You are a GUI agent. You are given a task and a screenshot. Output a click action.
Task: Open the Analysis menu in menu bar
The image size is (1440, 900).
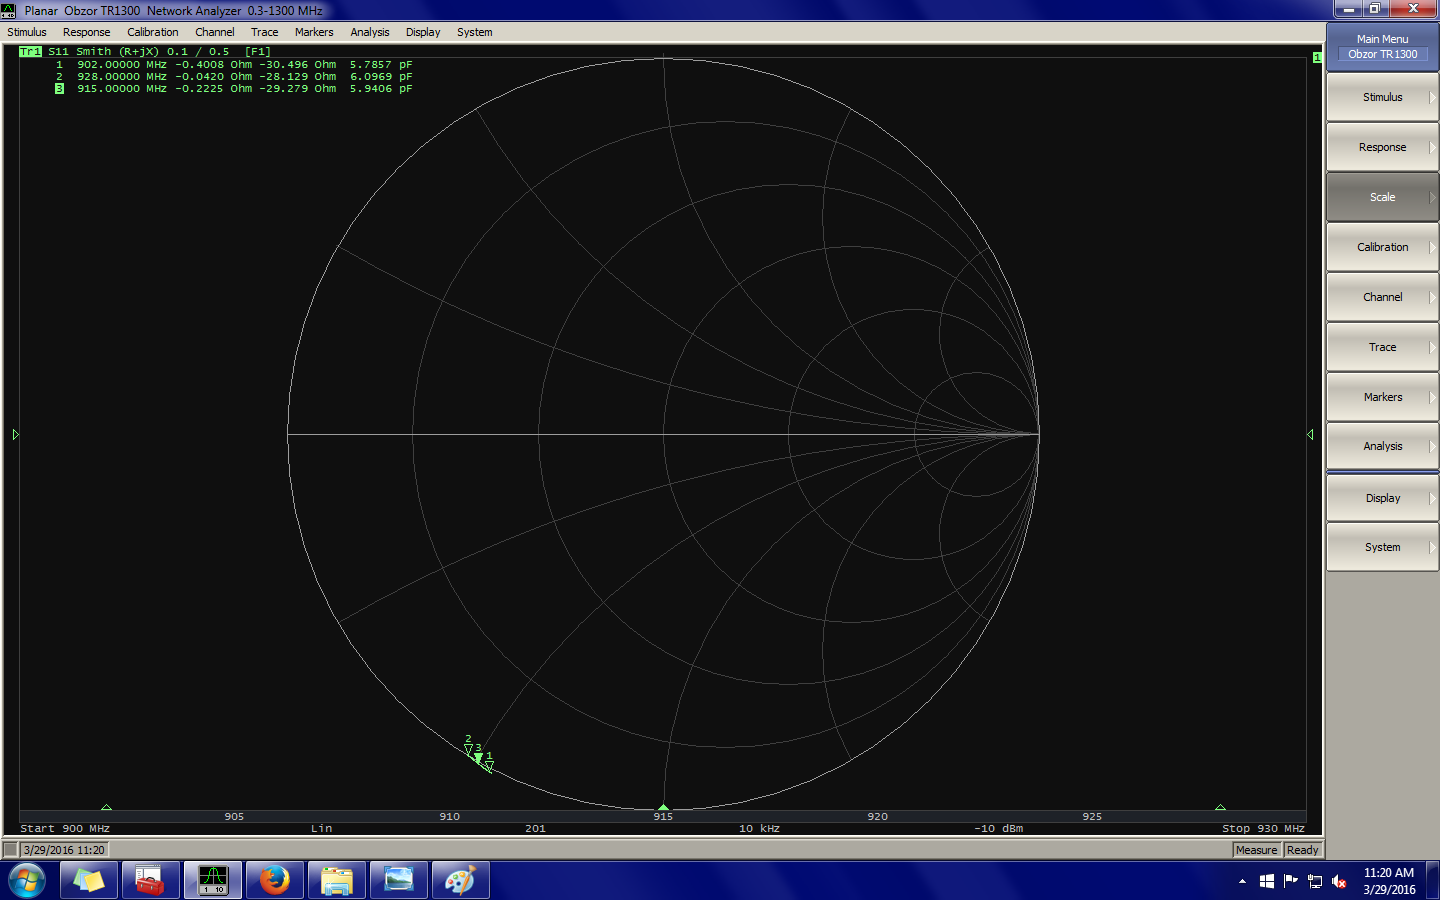[x=369, y=32]
